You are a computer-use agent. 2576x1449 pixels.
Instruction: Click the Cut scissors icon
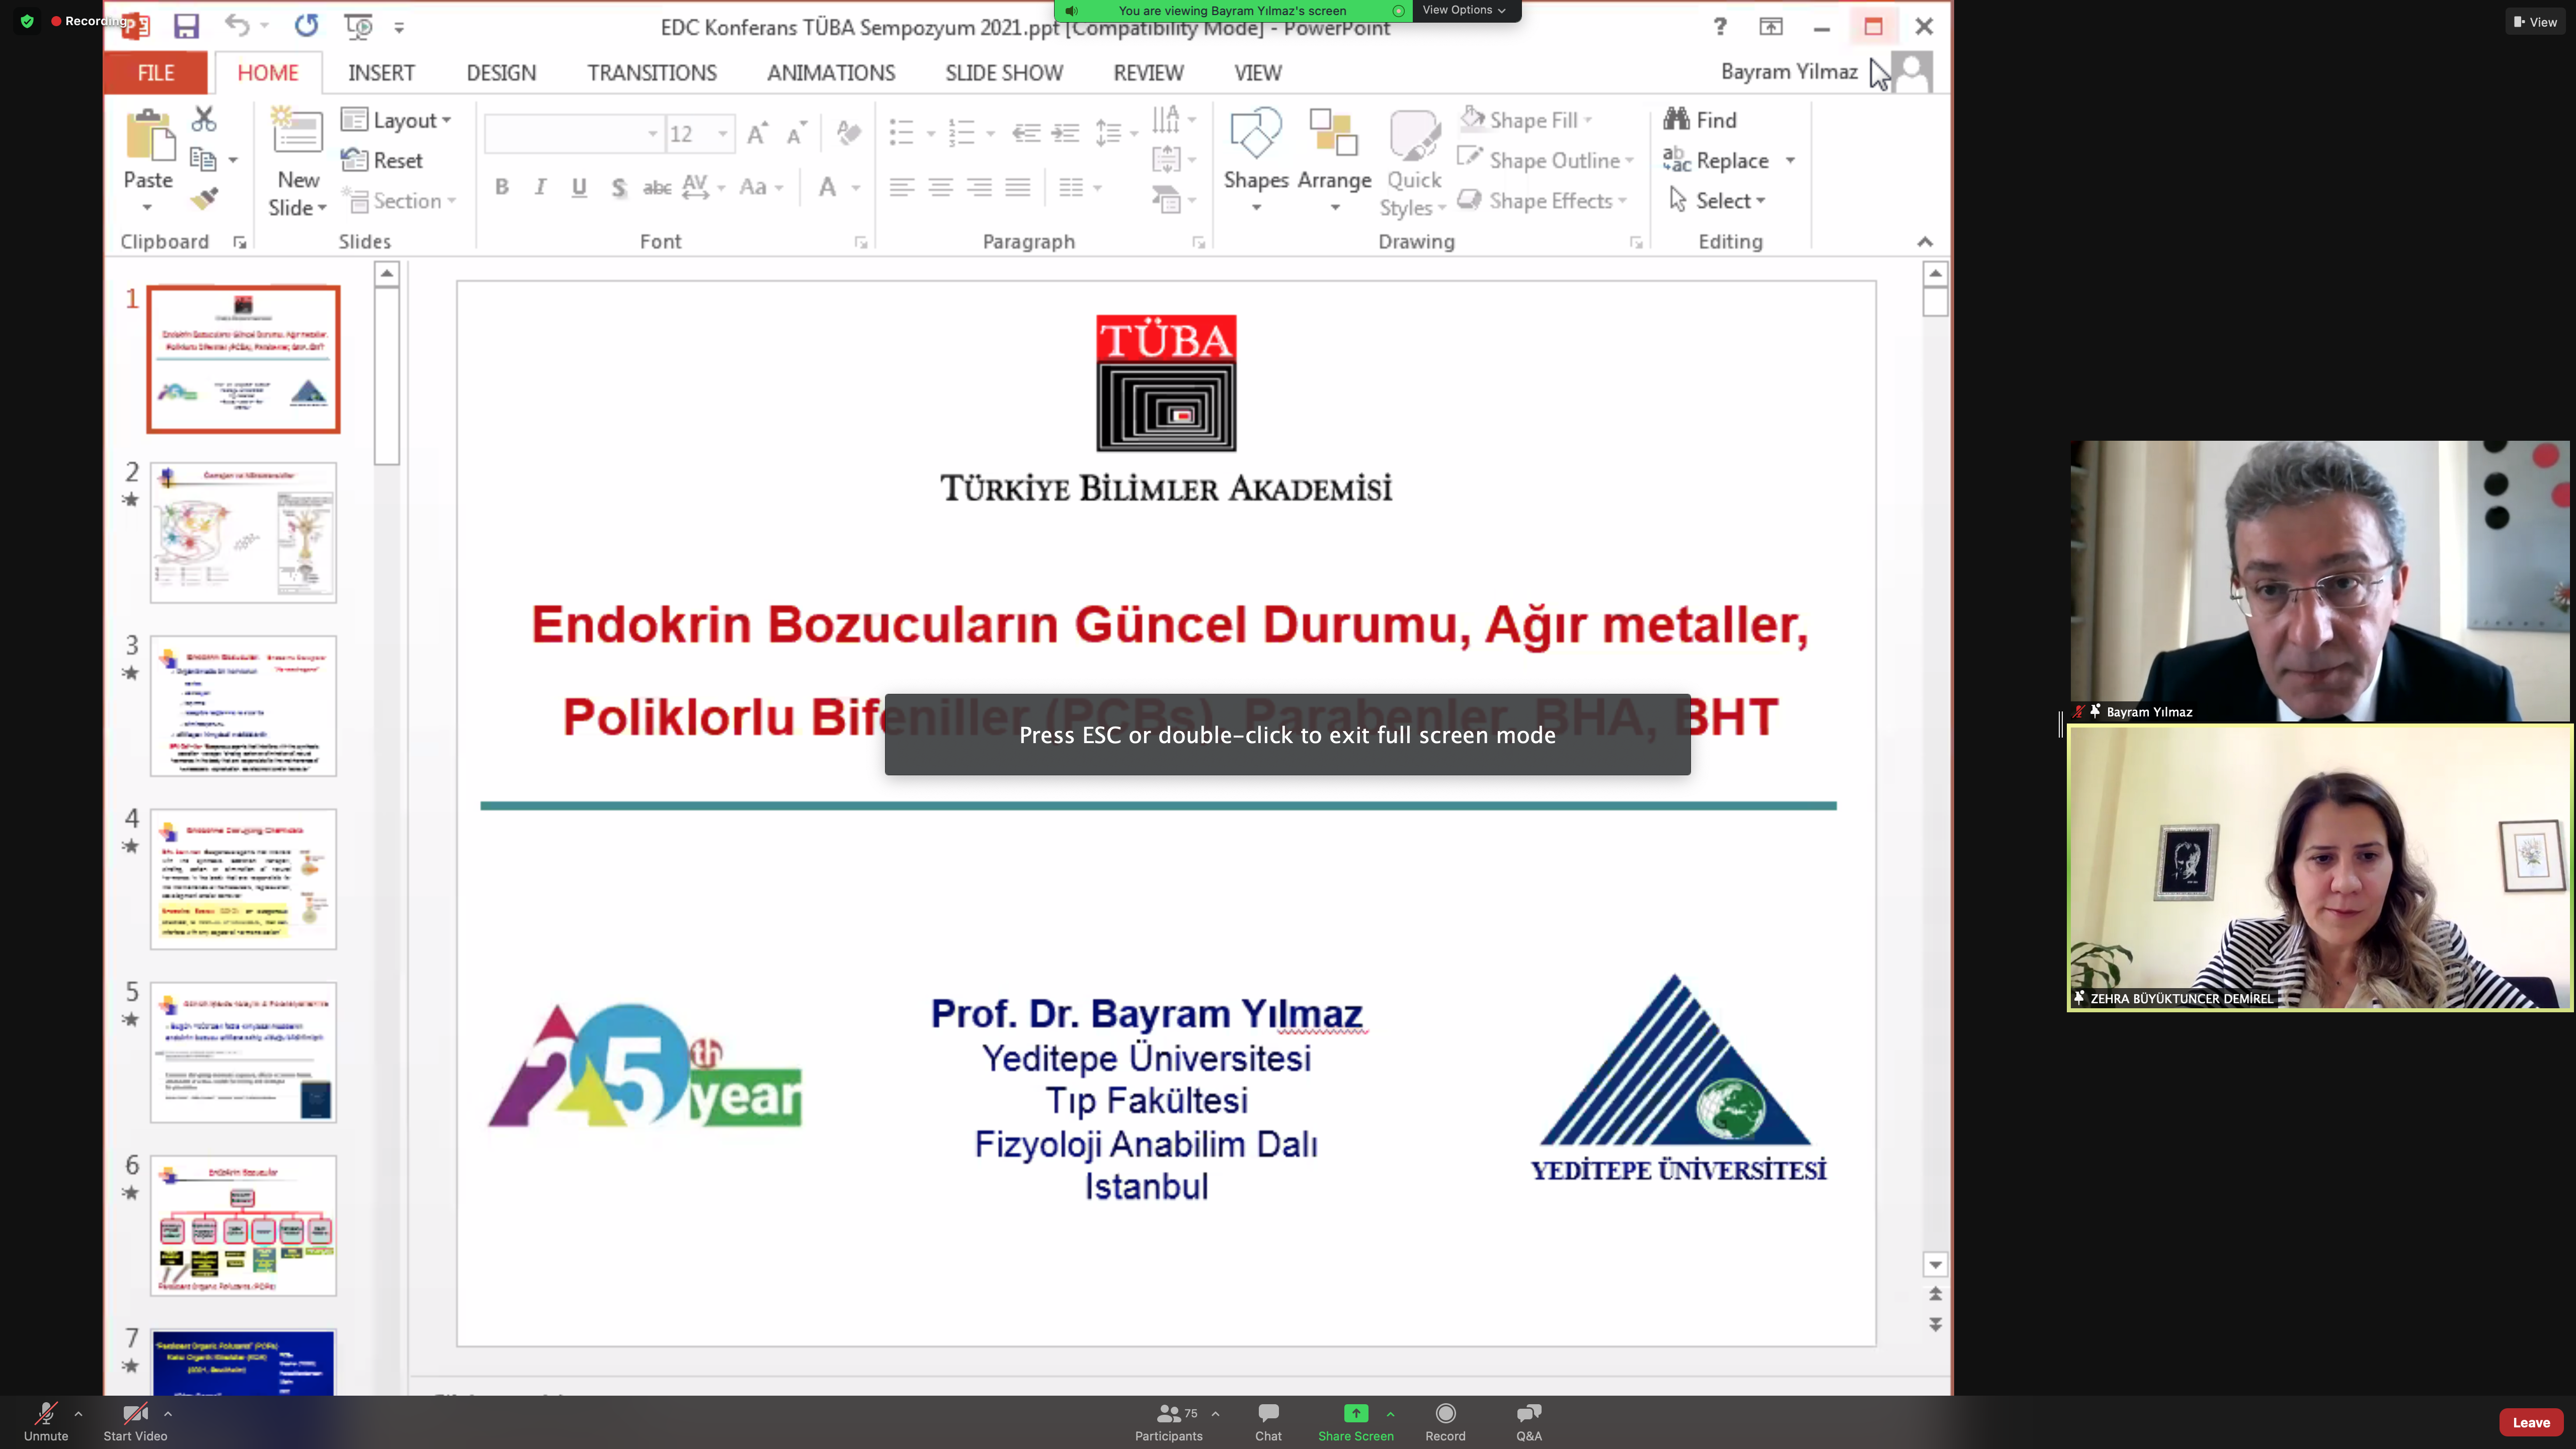tap(204, 119)
